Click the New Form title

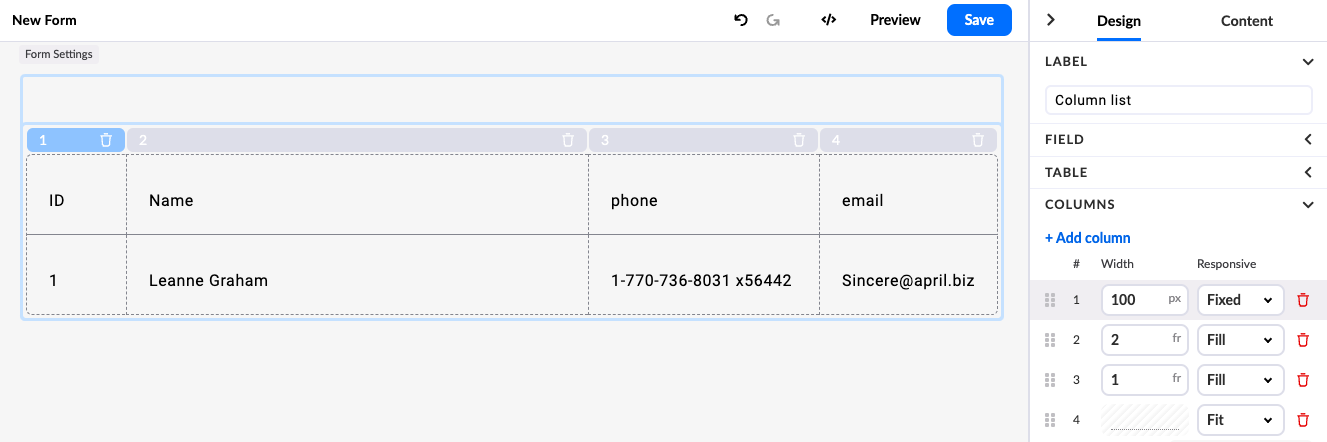[x=44, y=20]
